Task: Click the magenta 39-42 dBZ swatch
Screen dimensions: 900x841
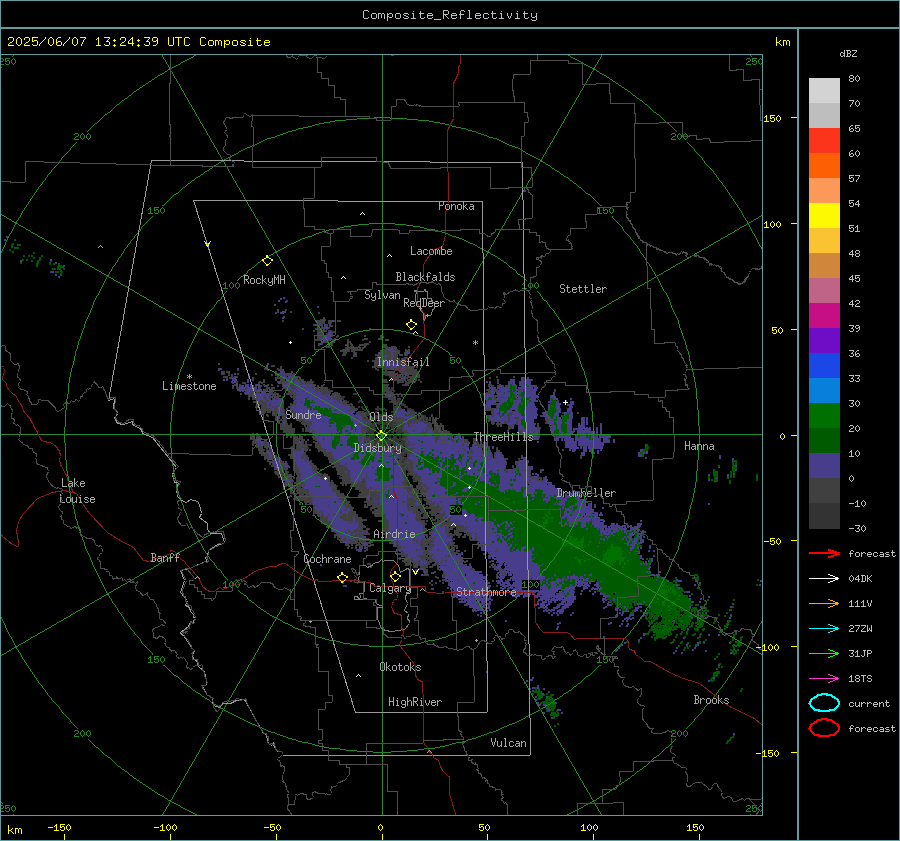Action: [x=824, y=316]
